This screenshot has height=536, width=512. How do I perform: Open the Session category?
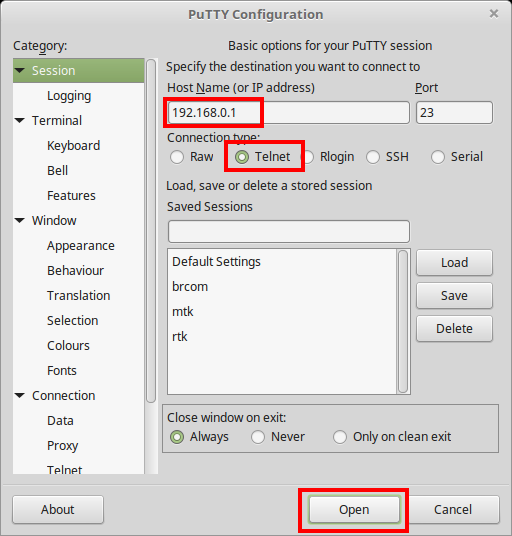pyautogui.click(x=79, y=70)
